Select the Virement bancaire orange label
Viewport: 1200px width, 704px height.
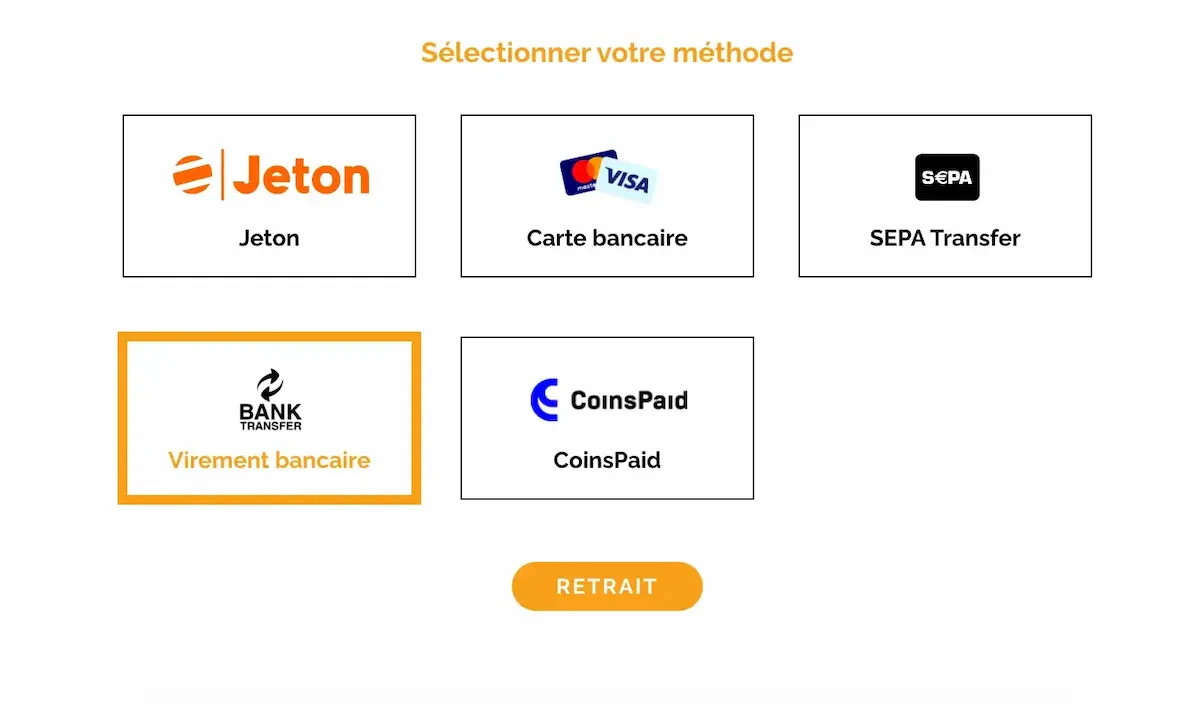tap(269, 460)
